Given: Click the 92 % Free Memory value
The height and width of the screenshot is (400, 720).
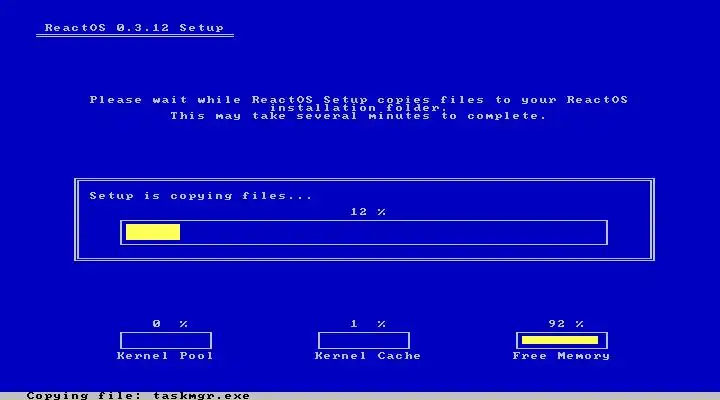Looking at the screenshot, I should coord(566,324).
